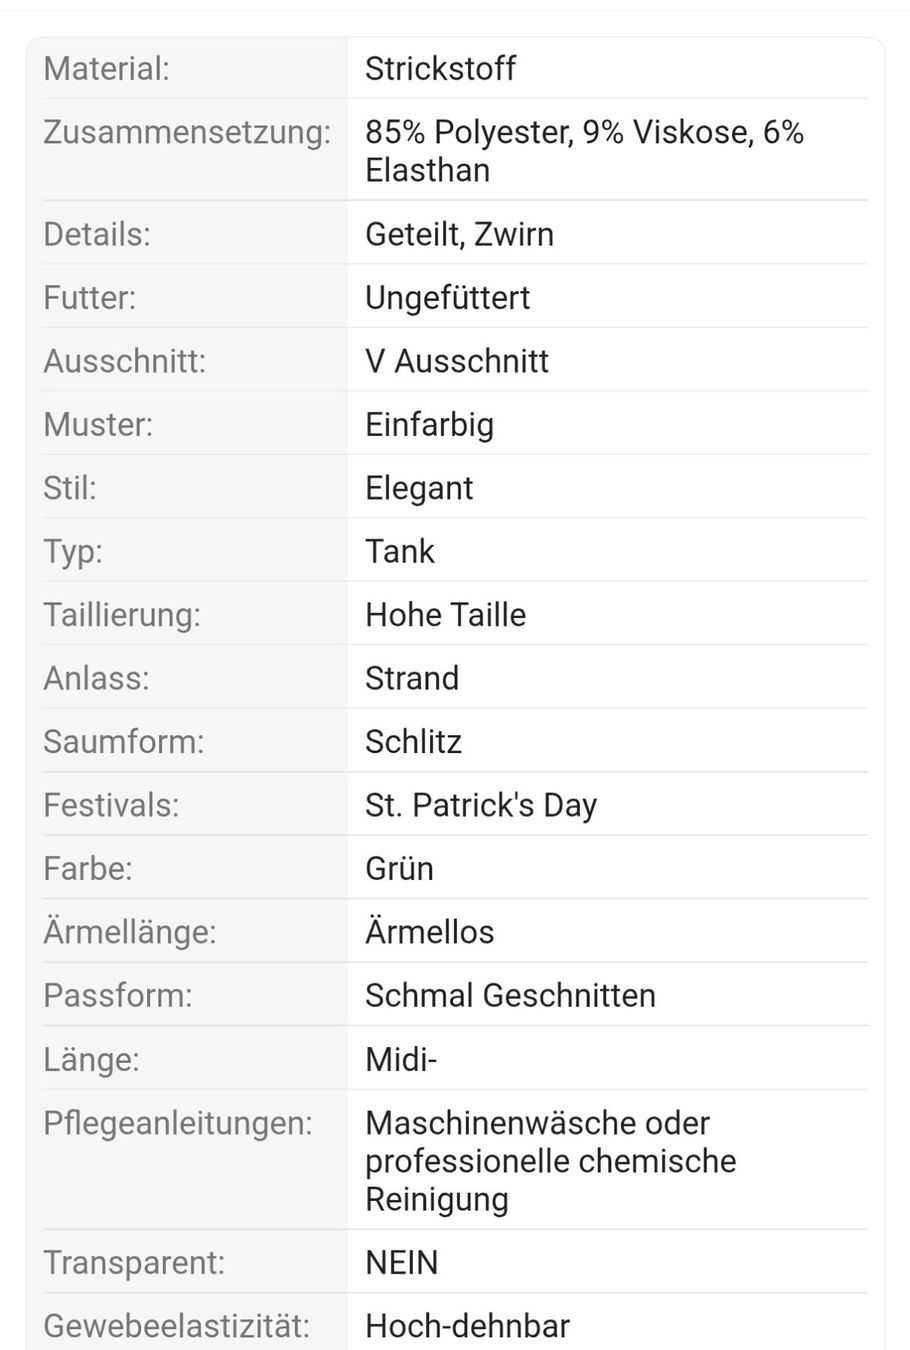This screenshot has height=1350, width=910.
Task: Tap the Ärmellos sleeve length value
Action: coord(429,932)
